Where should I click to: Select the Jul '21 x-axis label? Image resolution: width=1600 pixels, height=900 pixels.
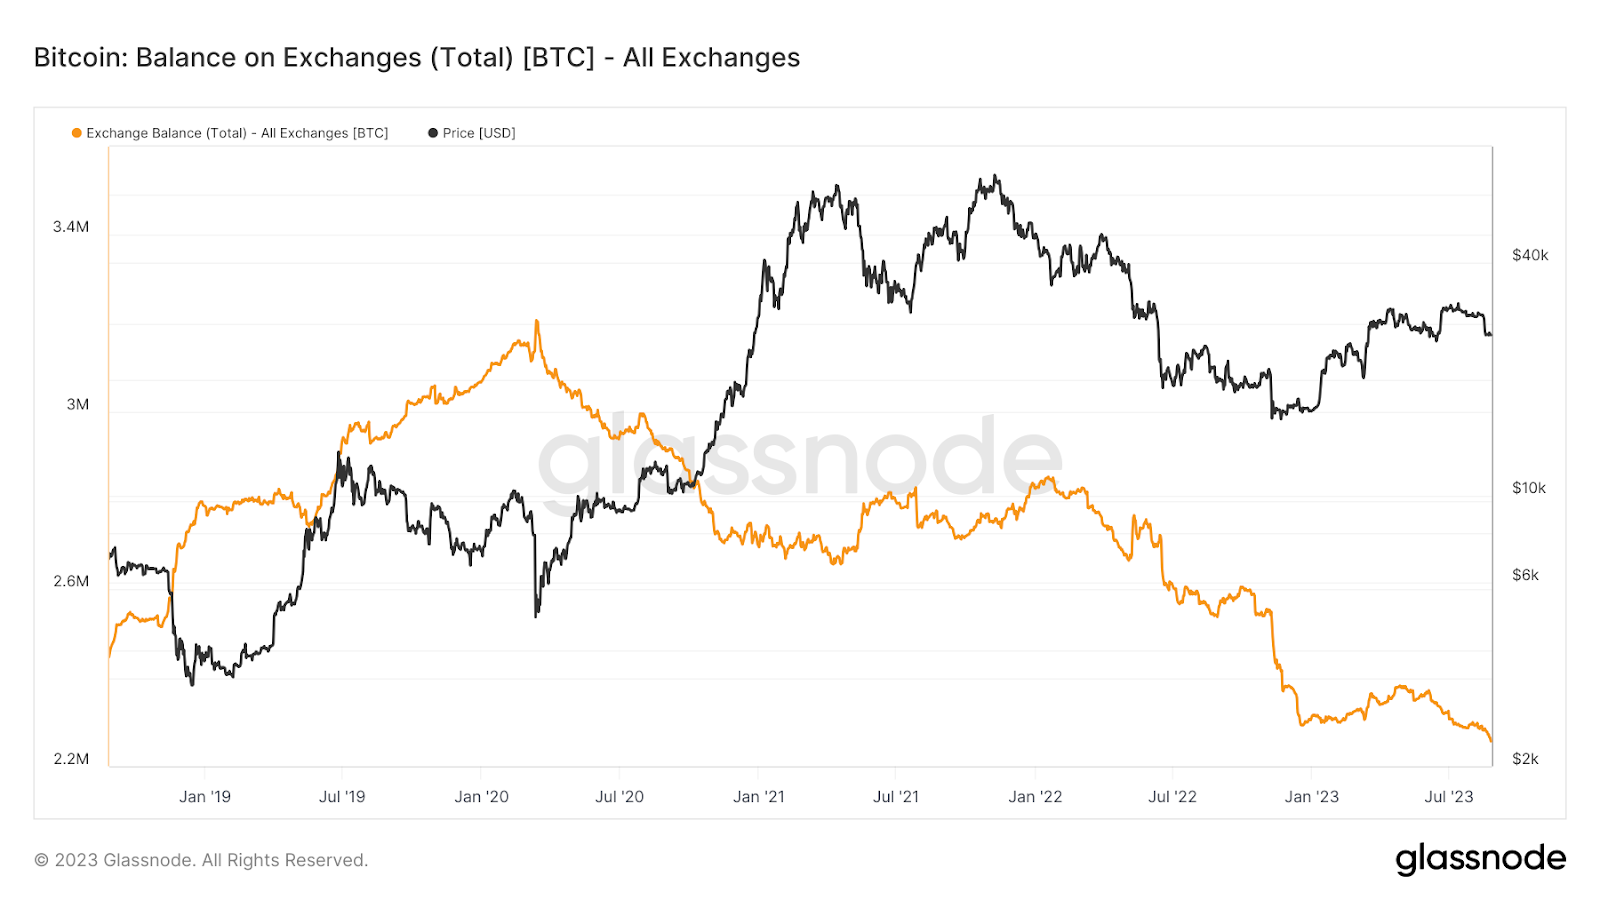point(896,797)
